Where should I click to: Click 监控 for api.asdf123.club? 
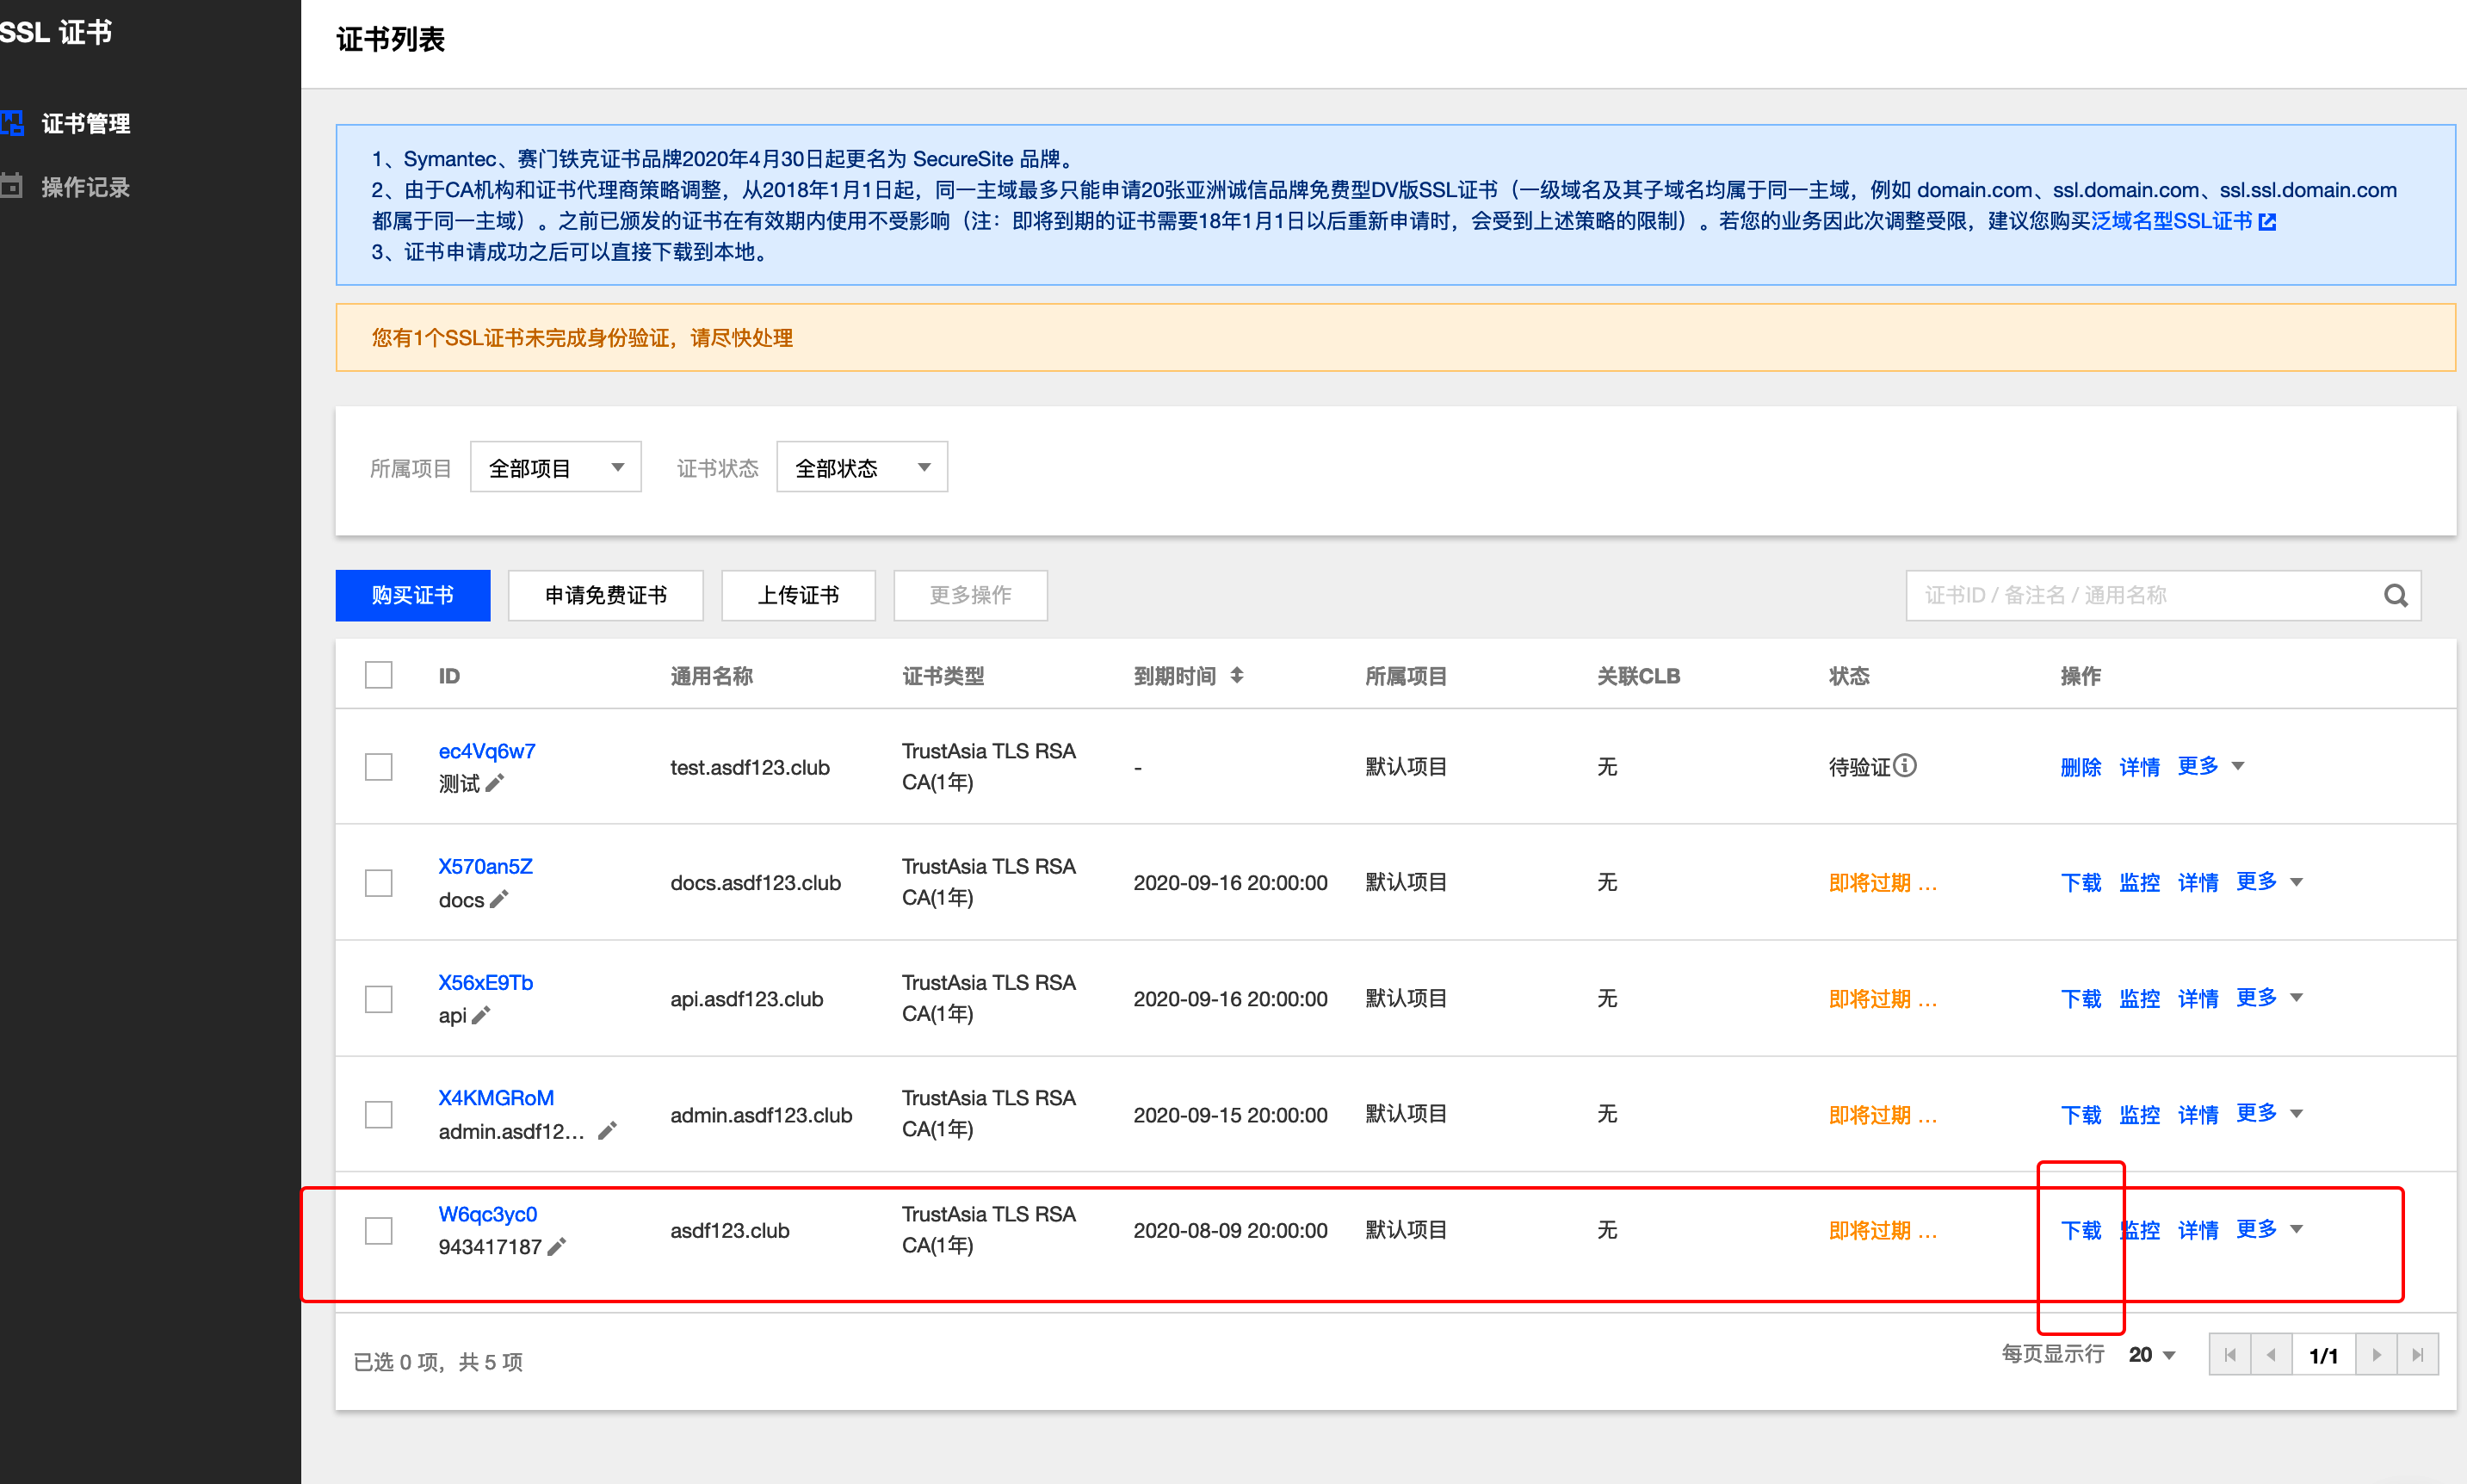2140,999
